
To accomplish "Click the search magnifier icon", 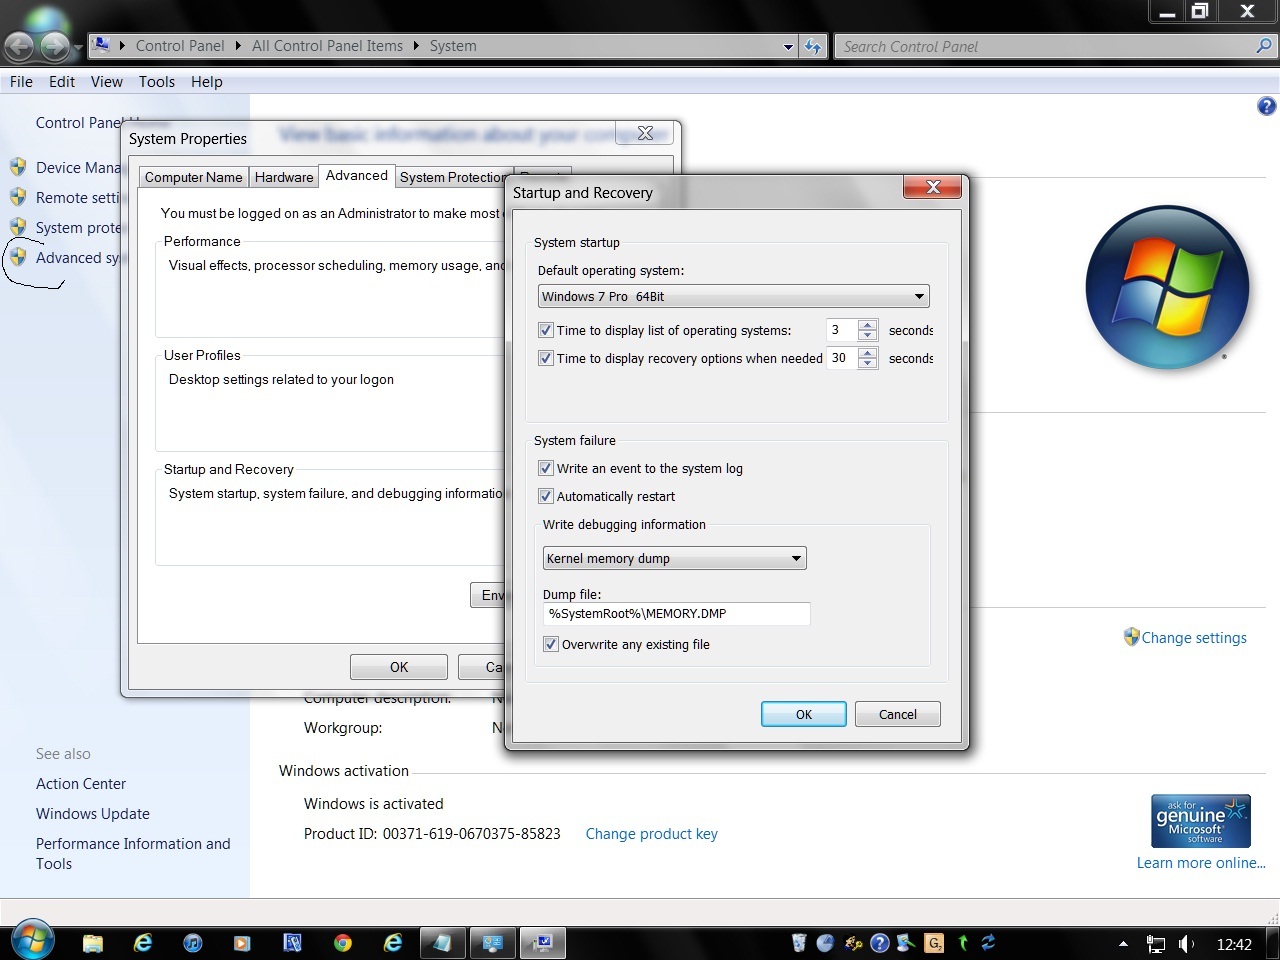I will point(1264,46).
